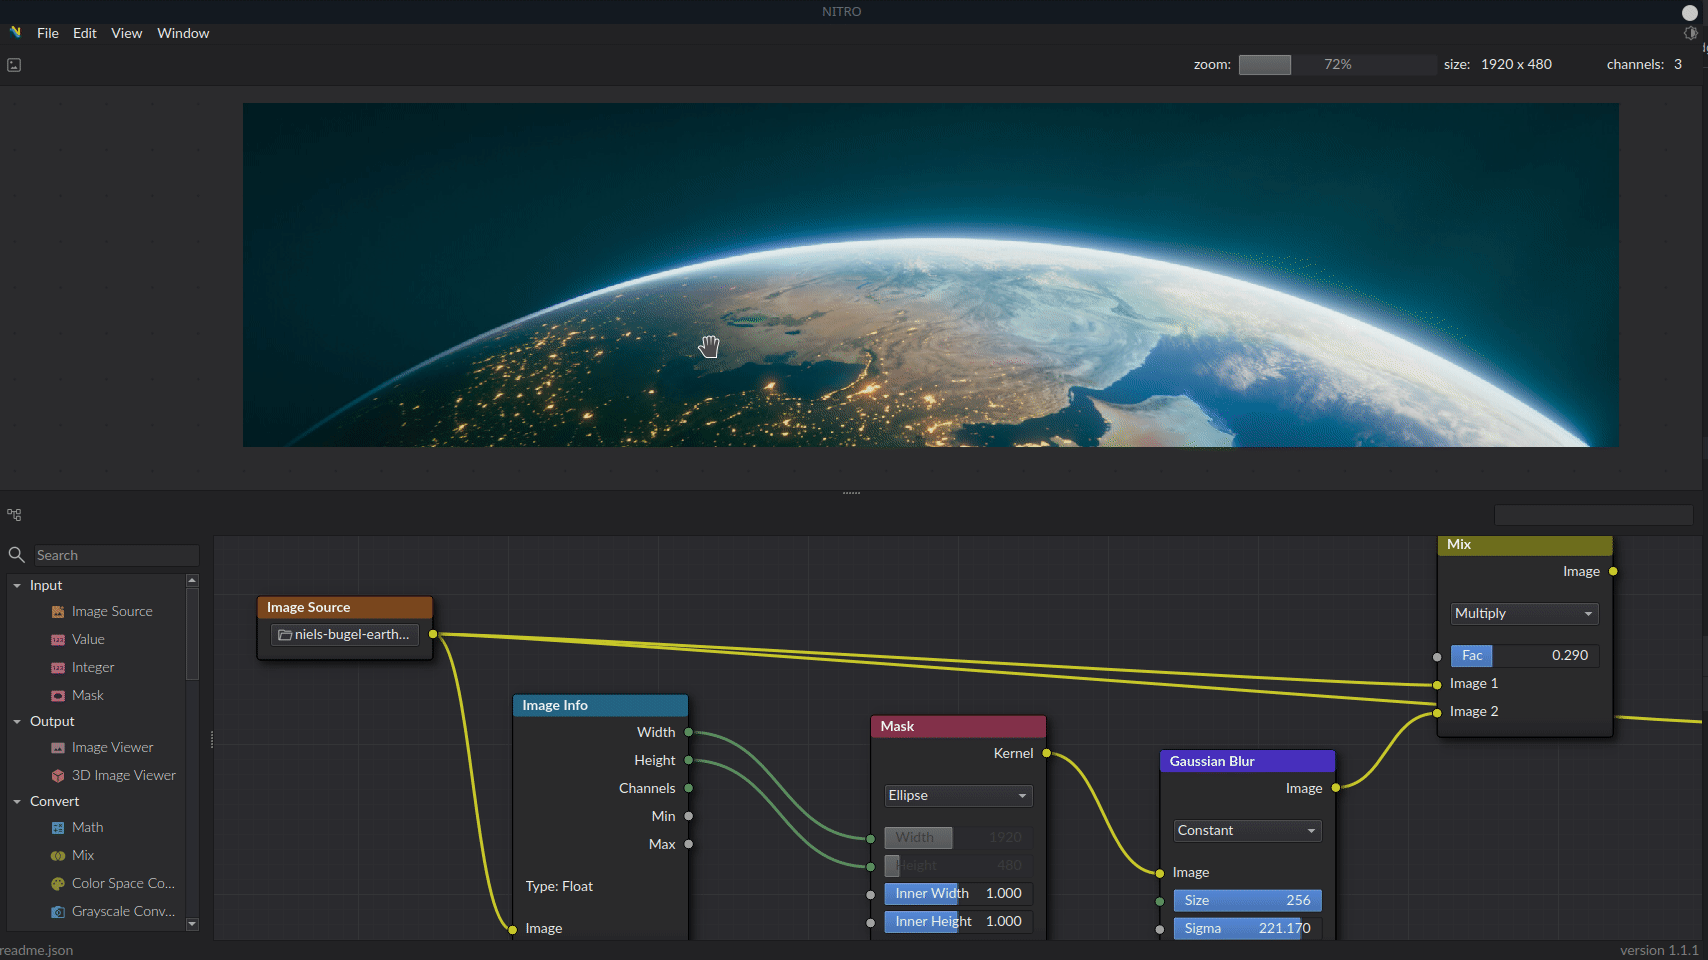Click the Sigma slider in Gaussian Blur
The height and width of the screenshot is (960, 1708).
pos(1247,928)
